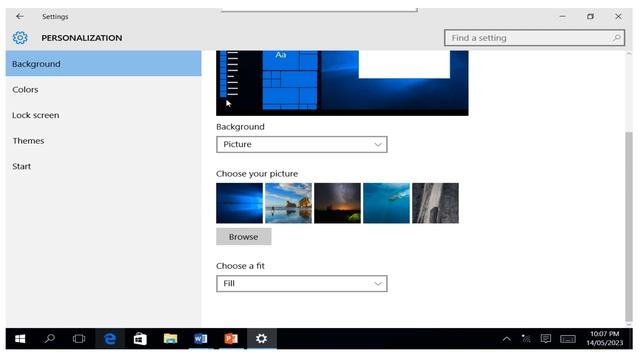Click the Browse button
Screen dimensions: 640x360
pyautogui.click(x=244, y=237)
